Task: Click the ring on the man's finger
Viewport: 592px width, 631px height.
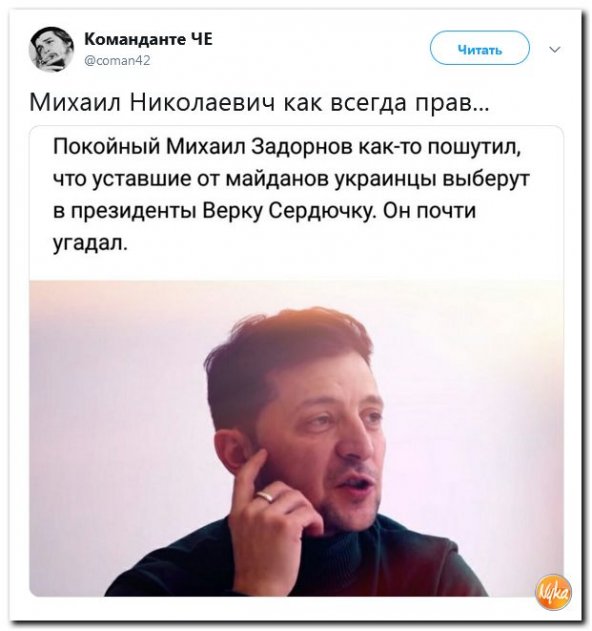Action: [265, 495]
